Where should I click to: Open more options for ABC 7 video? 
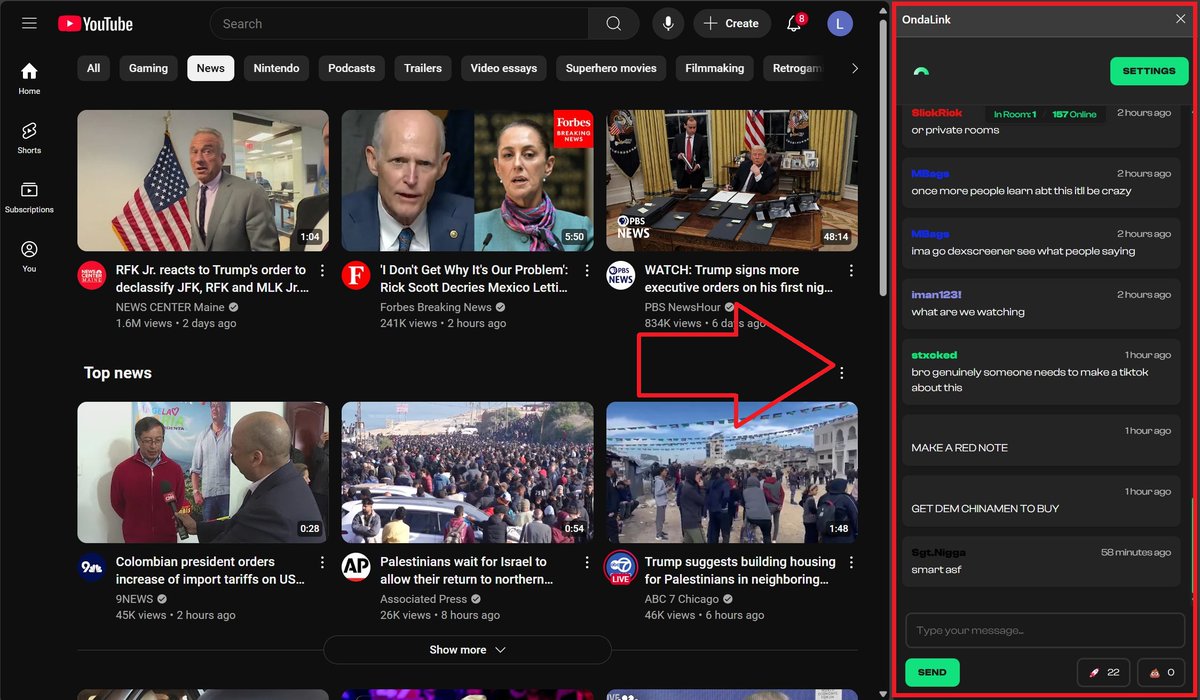[x=851, y=563]
